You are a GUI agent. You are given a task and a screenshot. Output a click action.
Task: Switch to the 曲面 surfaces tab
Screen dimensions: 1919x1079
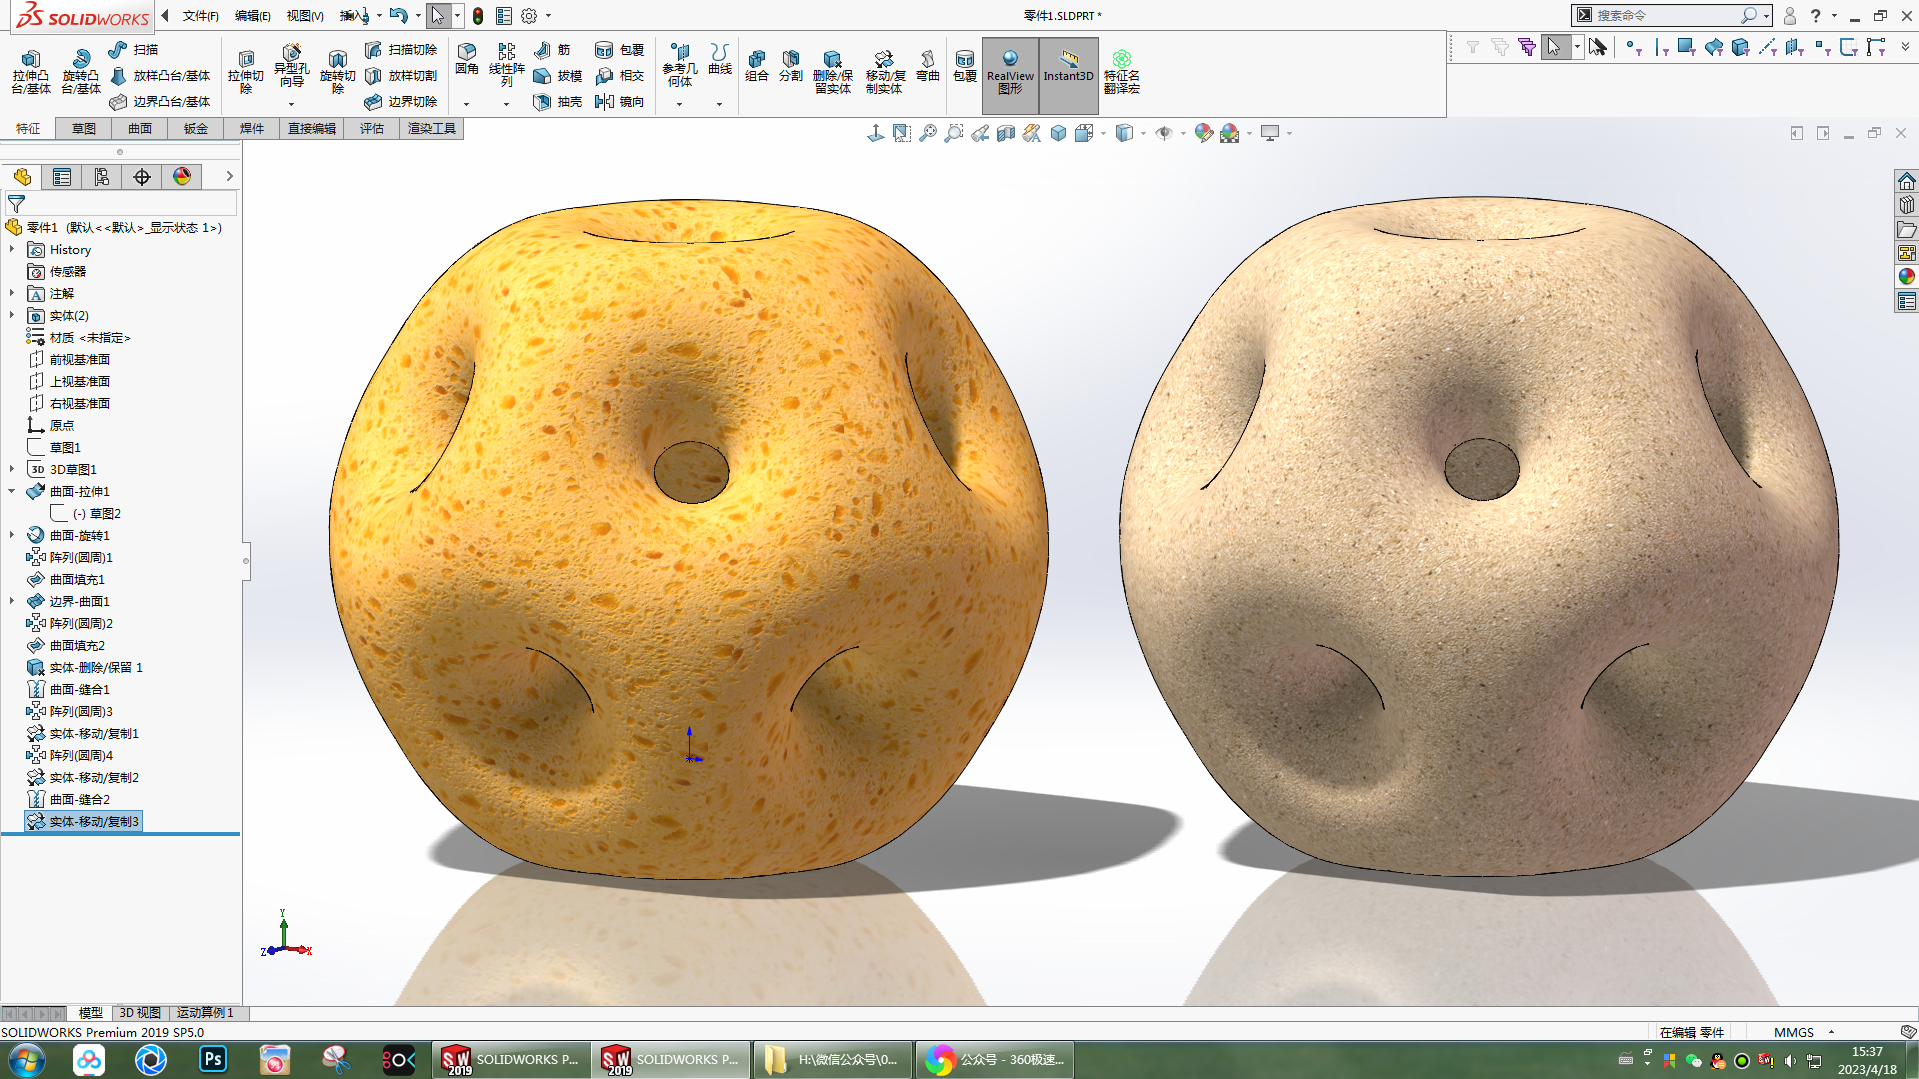pyautogui.click(x=140, y=128)
